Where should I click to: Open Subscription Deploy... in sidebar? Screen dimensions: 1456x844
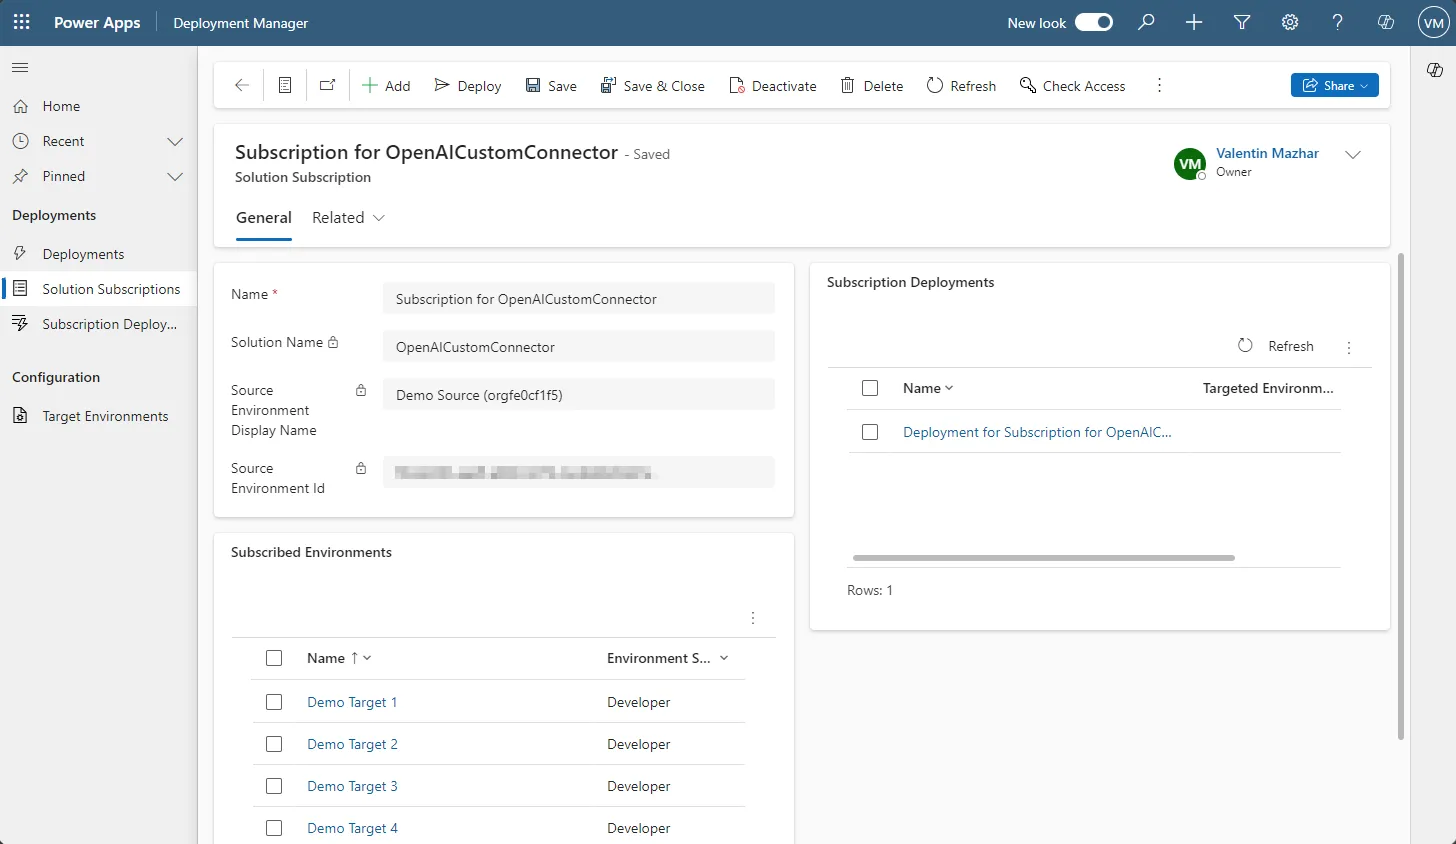click(98, 324)
